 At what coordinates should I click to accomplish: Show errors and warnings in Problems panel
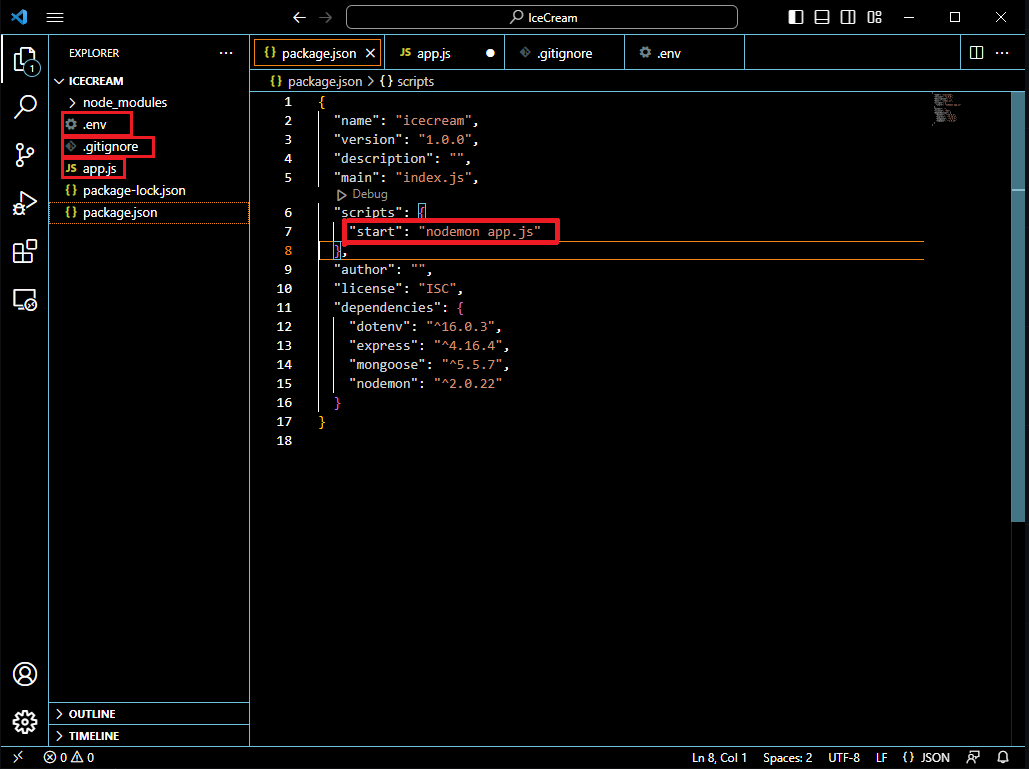69,757
